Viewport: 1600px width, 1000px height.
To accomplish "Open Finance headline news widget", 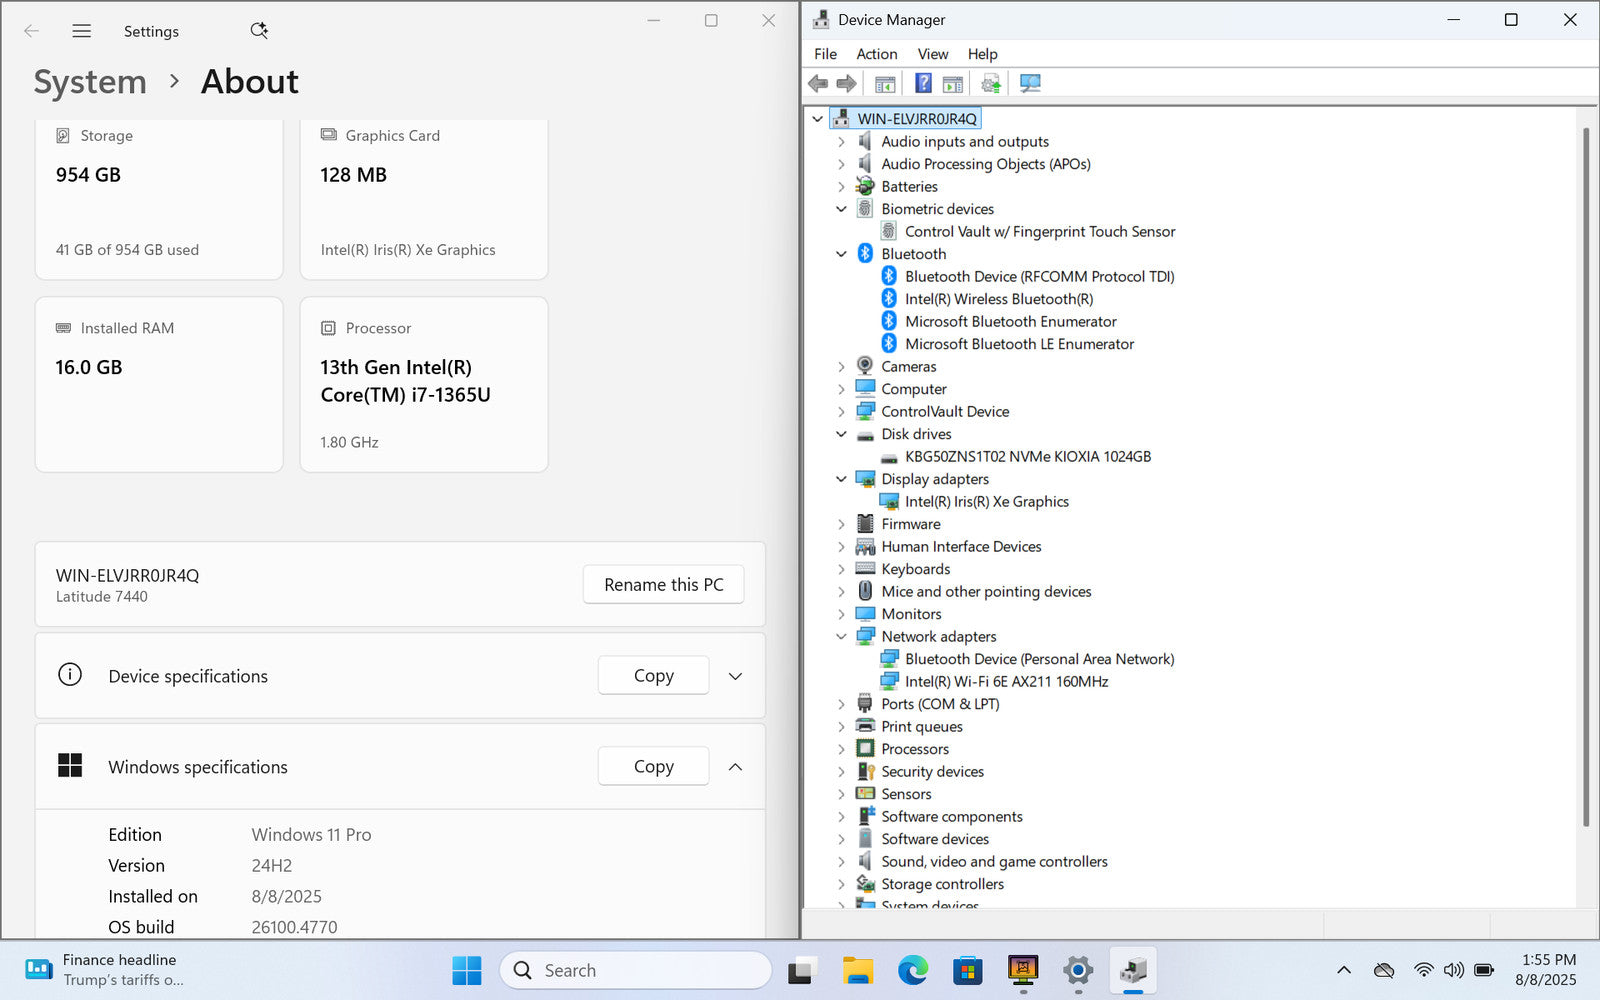I will pyautogui.click(x=105, y=970).
